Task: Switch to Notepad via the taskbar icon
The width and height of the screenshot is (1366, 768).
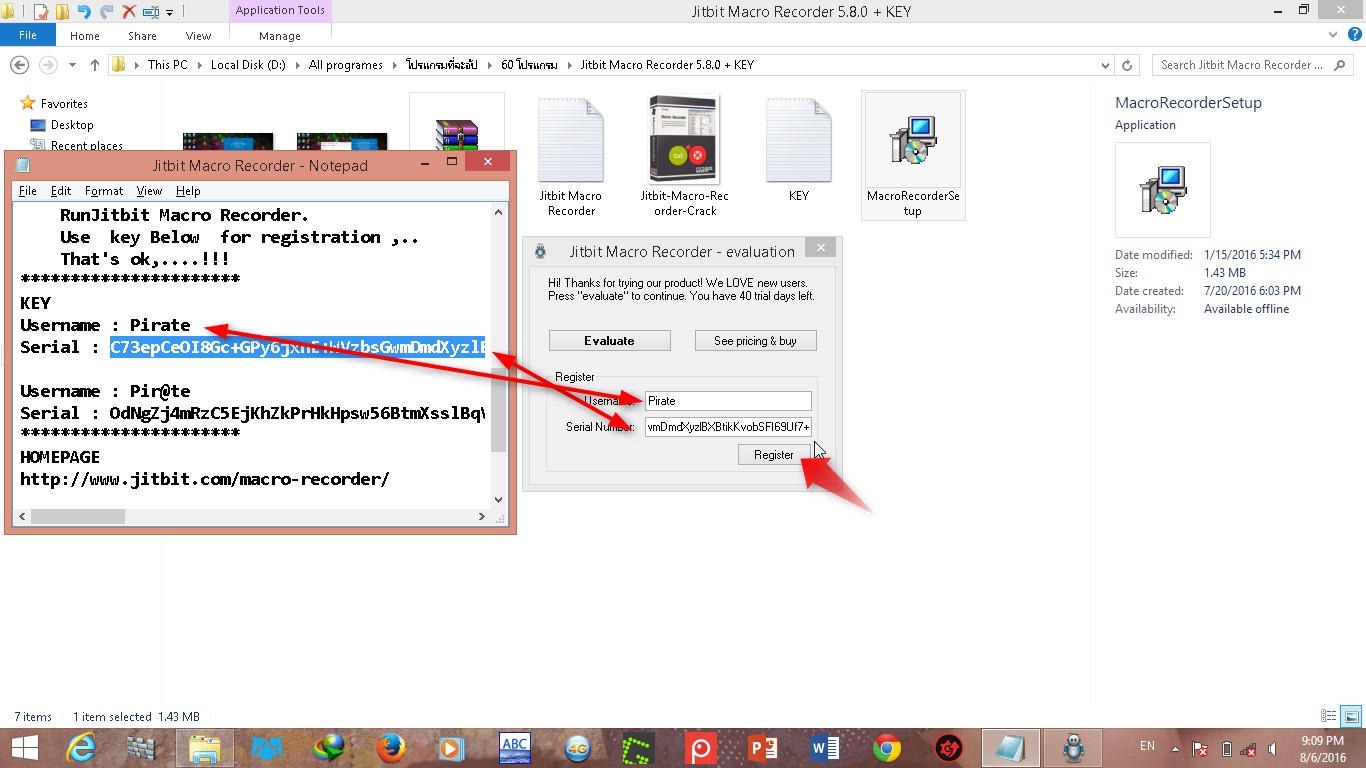Action: [1011, 748]
